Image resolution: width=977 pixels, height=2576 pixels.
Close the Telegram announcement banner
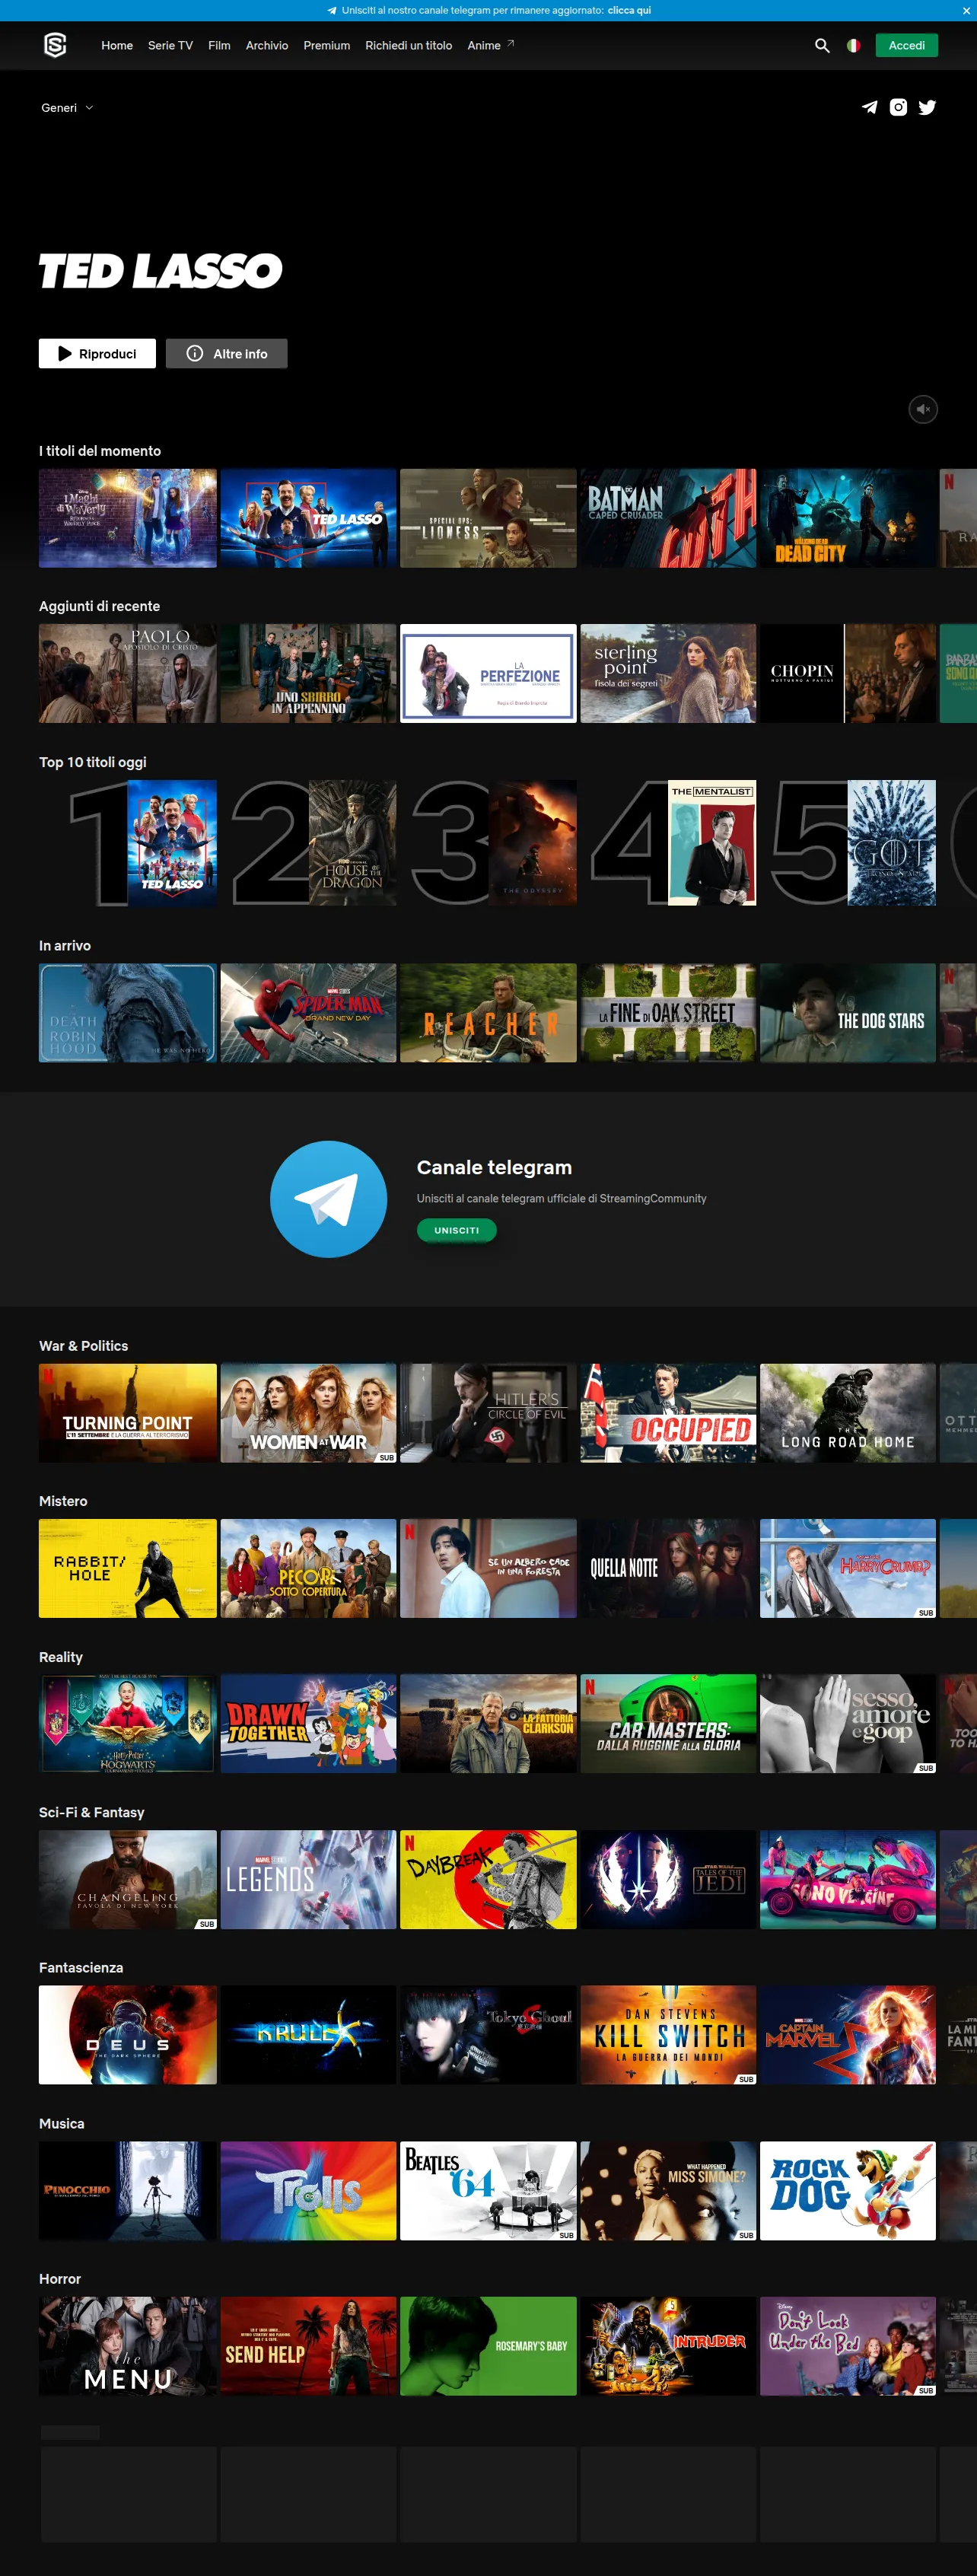point(966,10)
